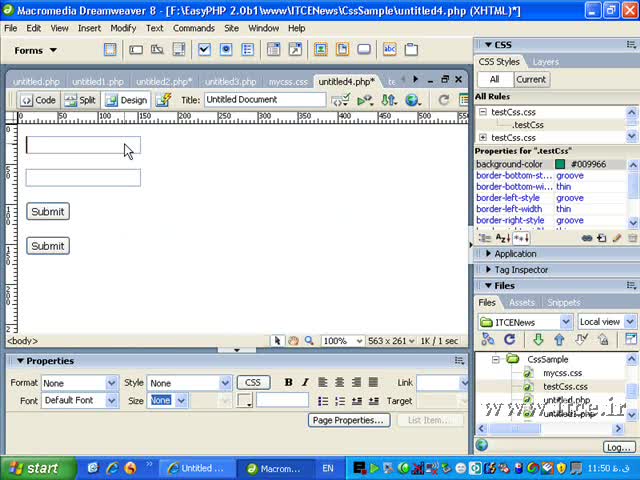The image size is (640, 480).
Task: Toggle Live Data view icon
Action: [163, 100]
